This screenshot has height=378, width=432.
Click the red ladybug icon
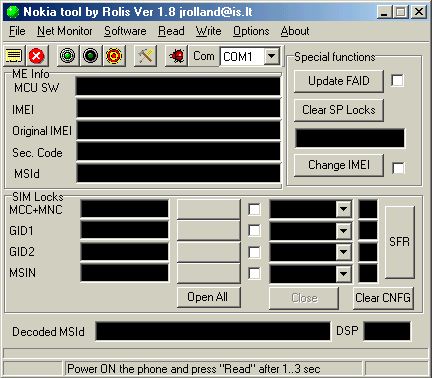click(x=176, y=56)
